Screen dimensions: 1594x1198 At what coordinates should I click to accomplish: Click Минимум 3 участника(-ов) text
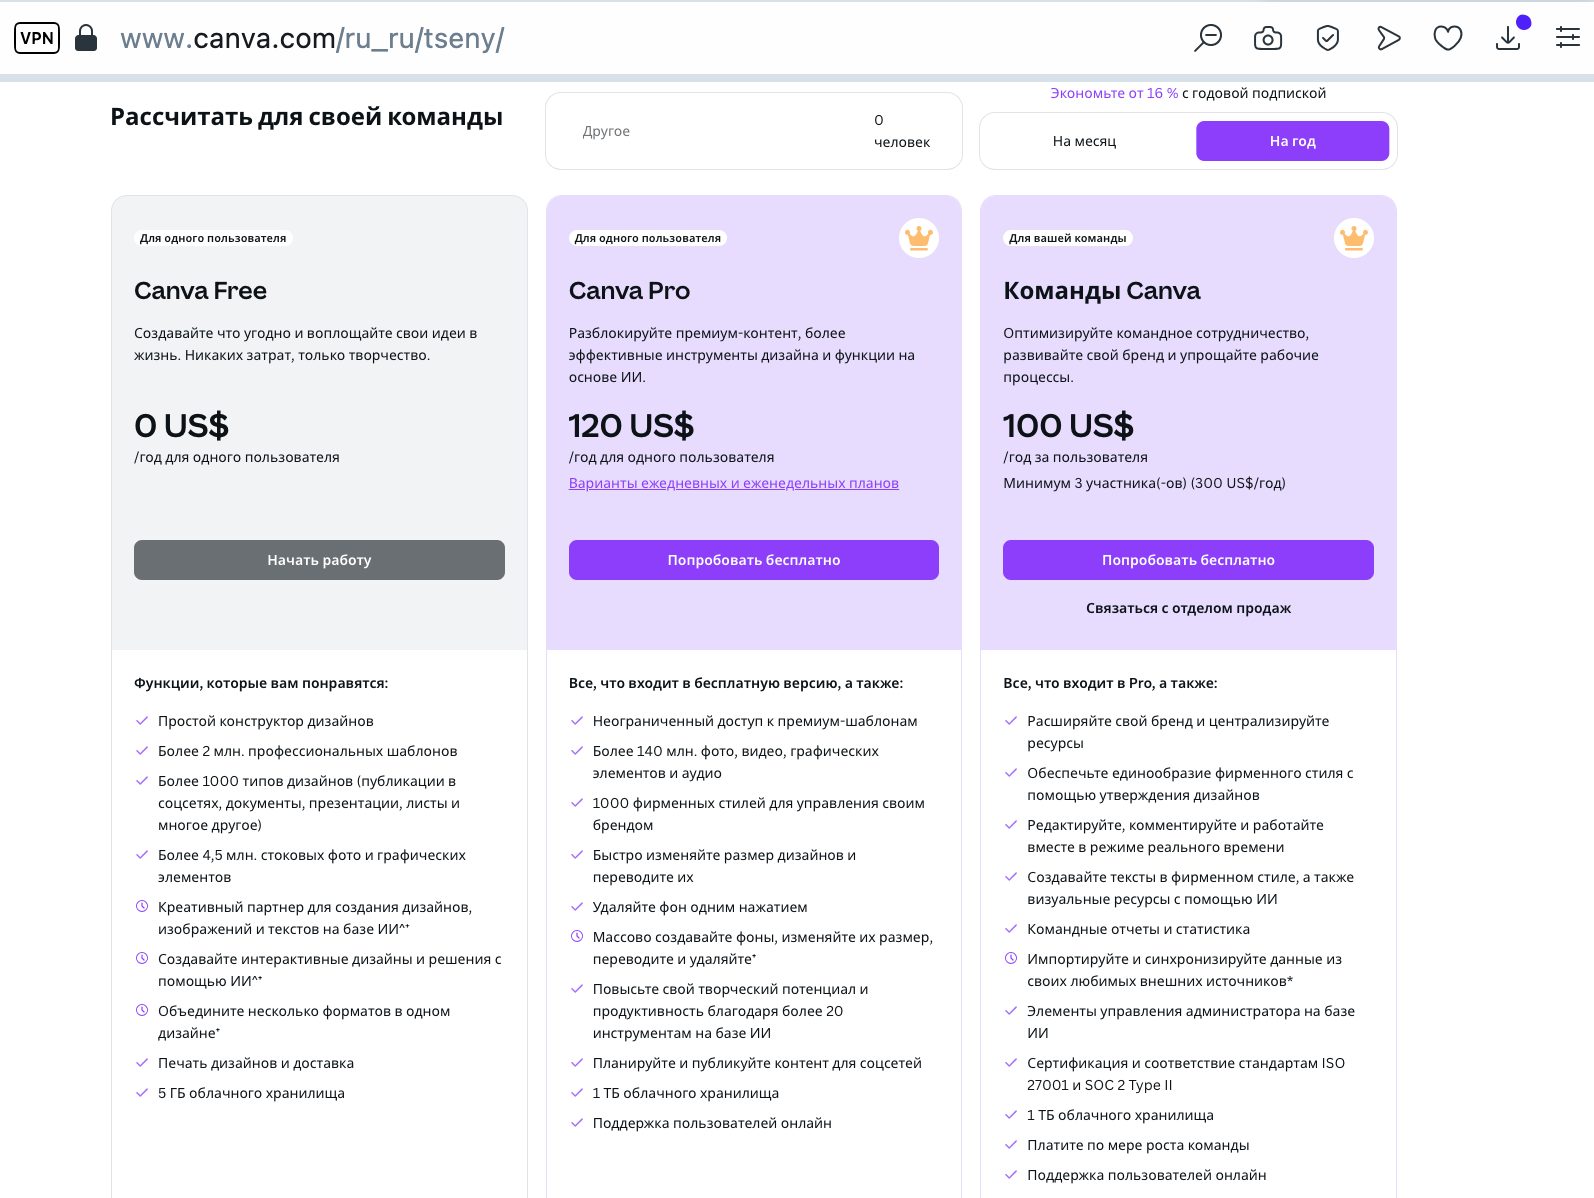pyautogui.click(x=1144, y=483)
